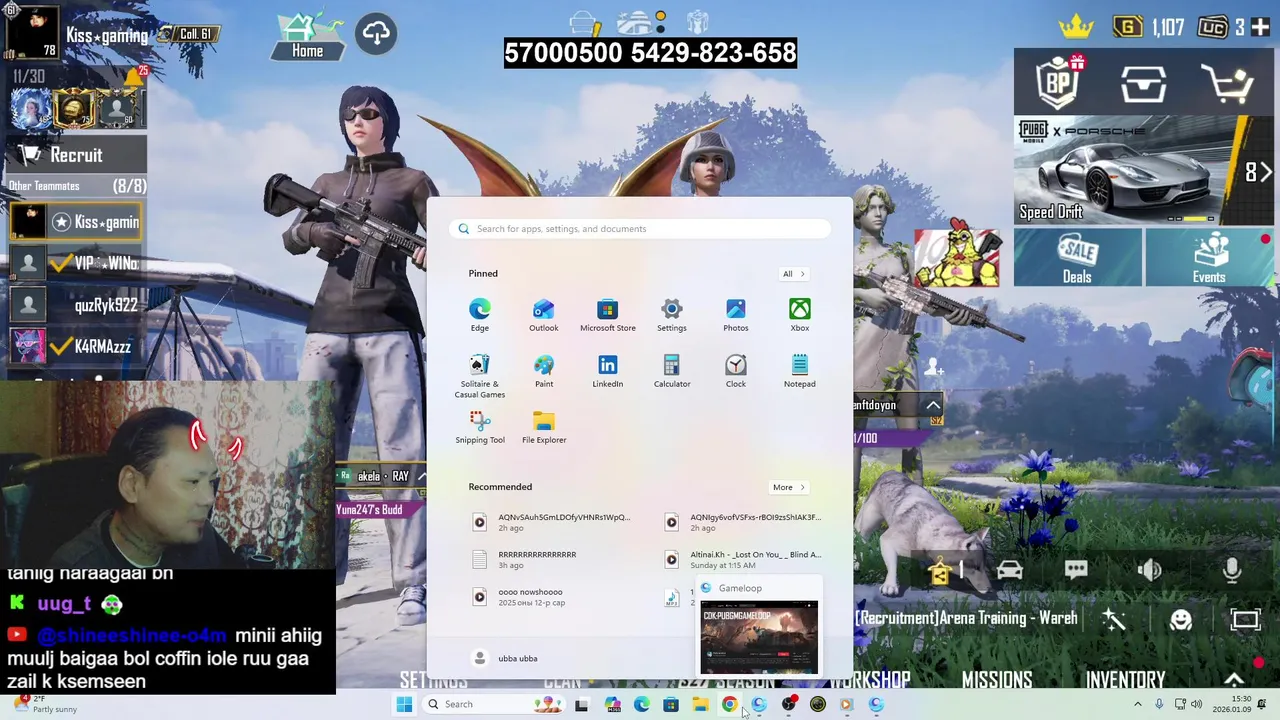Open File Explorer on the taskbar
Screen dimensions: 1280x720
[x=700, y=704]
